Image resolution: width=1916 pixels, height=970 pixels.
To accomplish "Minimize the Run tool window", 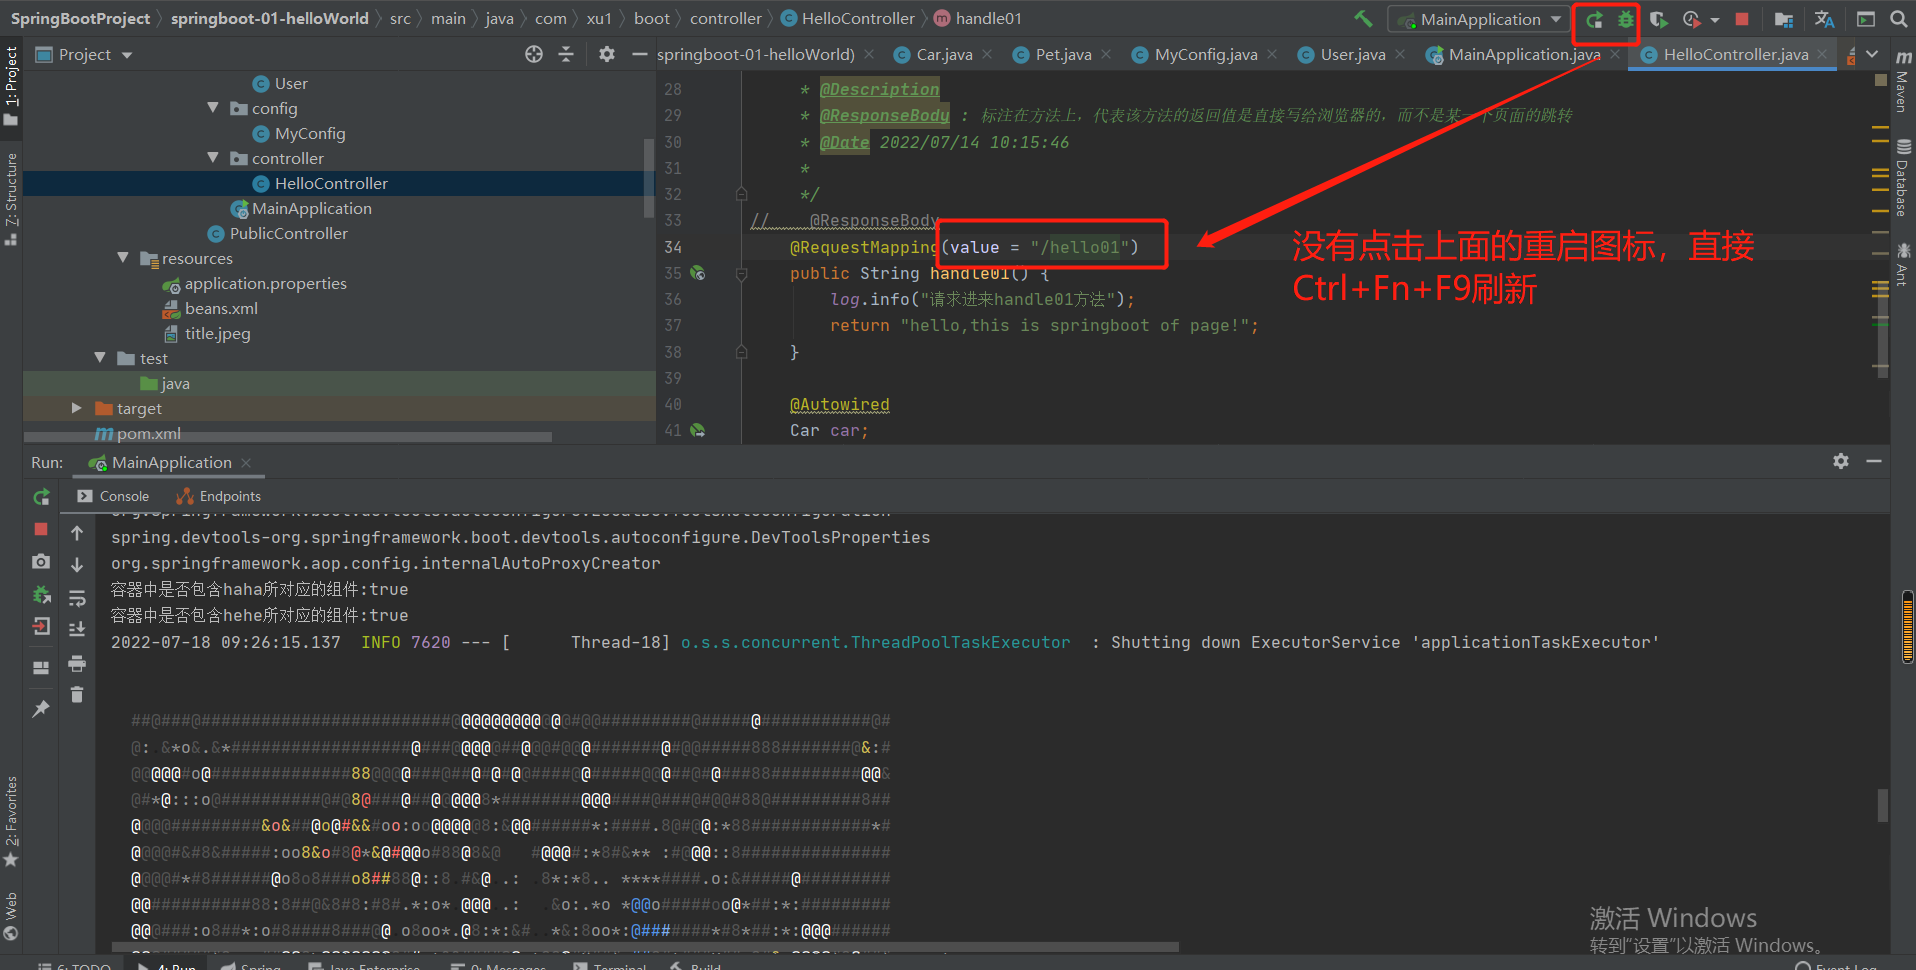I will click(x=1874, y=461).
